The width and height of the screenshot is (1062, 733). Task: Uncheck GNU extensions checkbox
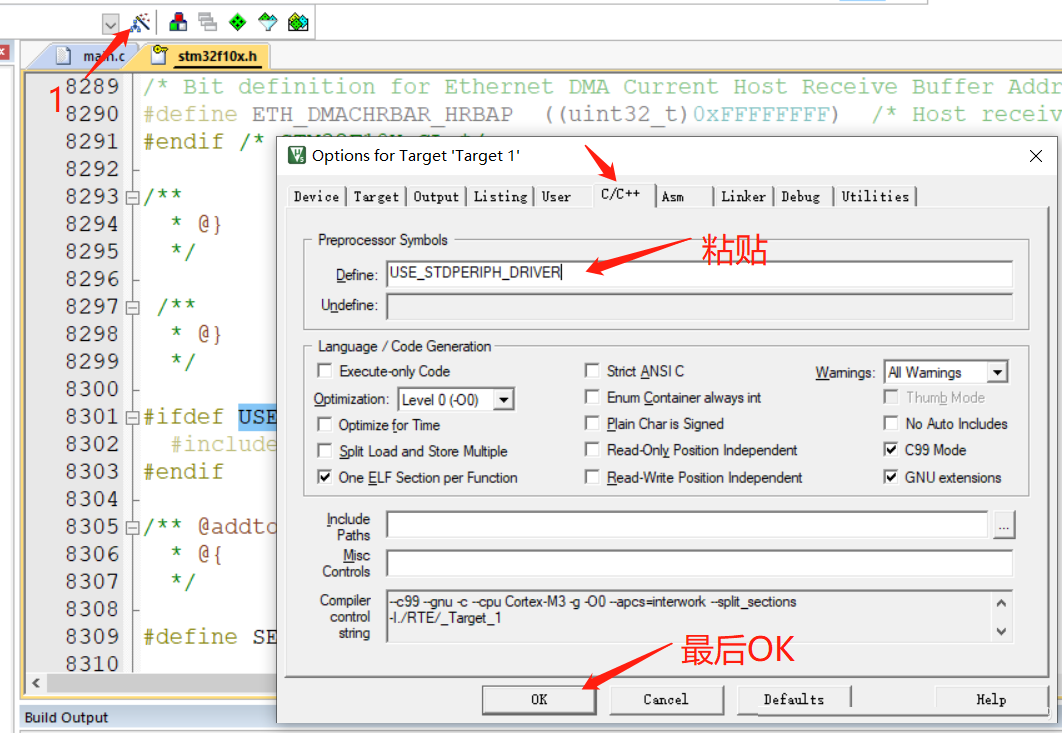891,477
